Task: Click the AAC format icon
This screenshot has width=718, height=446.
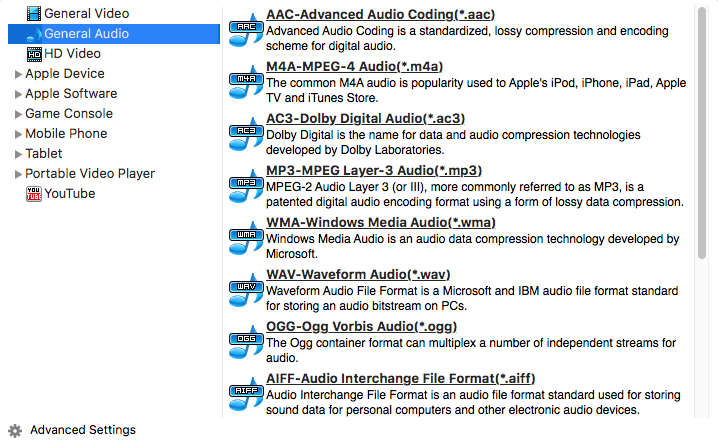Action: point(244,32)
